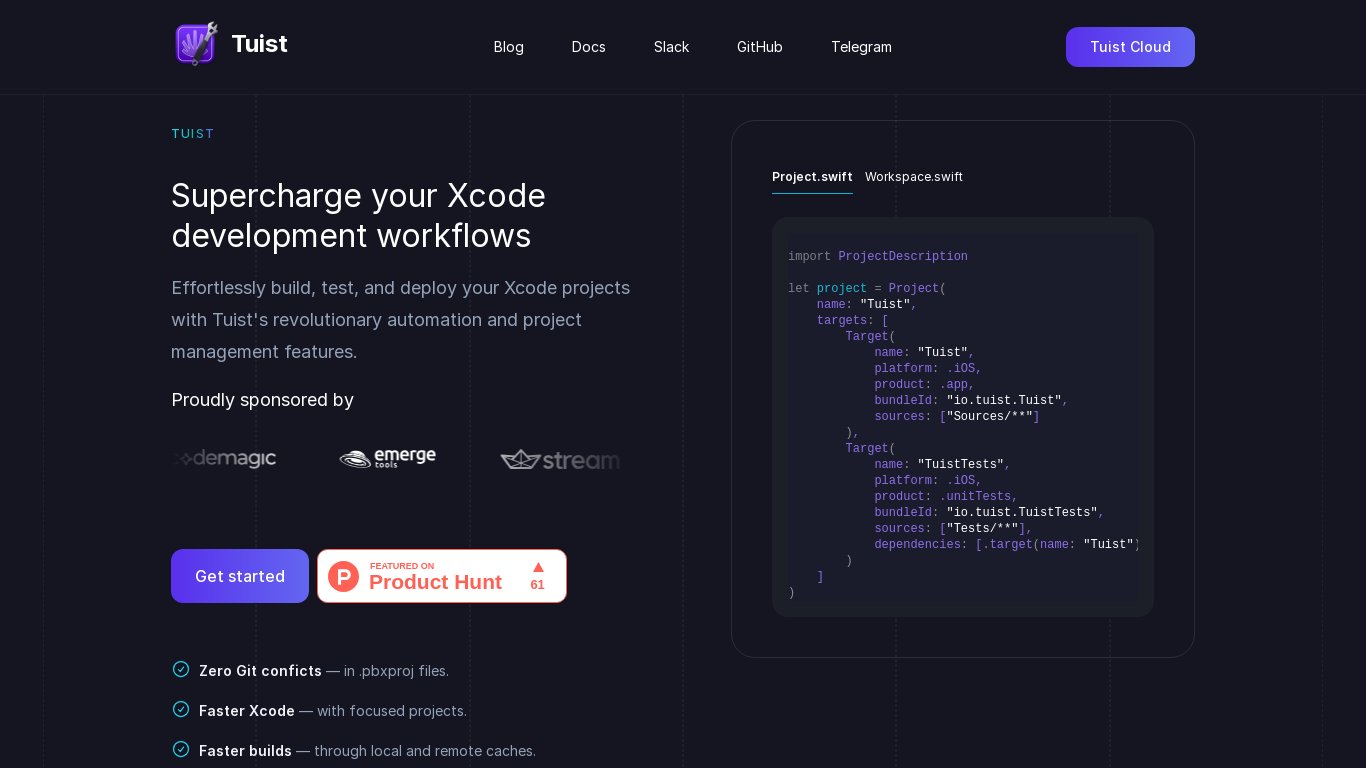Click the "Zero Git conficts" feature line

pos(311,671)
